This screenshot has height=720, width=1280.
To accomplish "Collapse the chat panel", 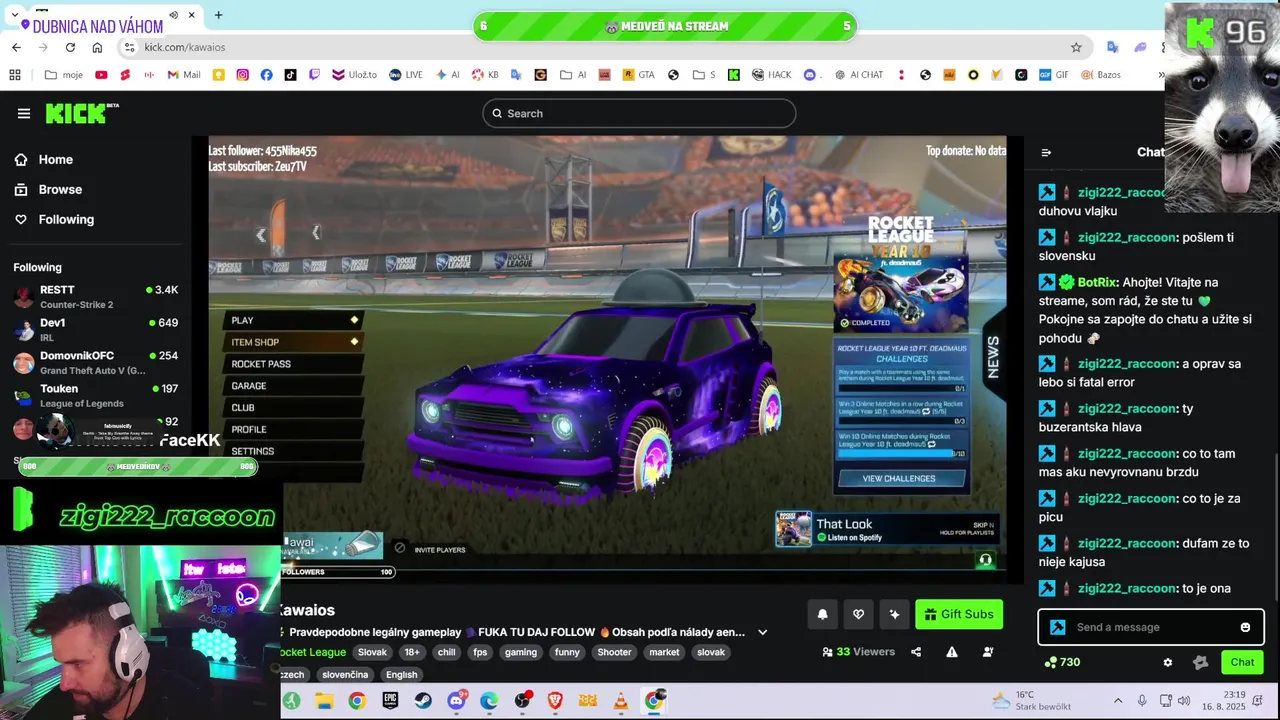I will tap(1046, 153).
